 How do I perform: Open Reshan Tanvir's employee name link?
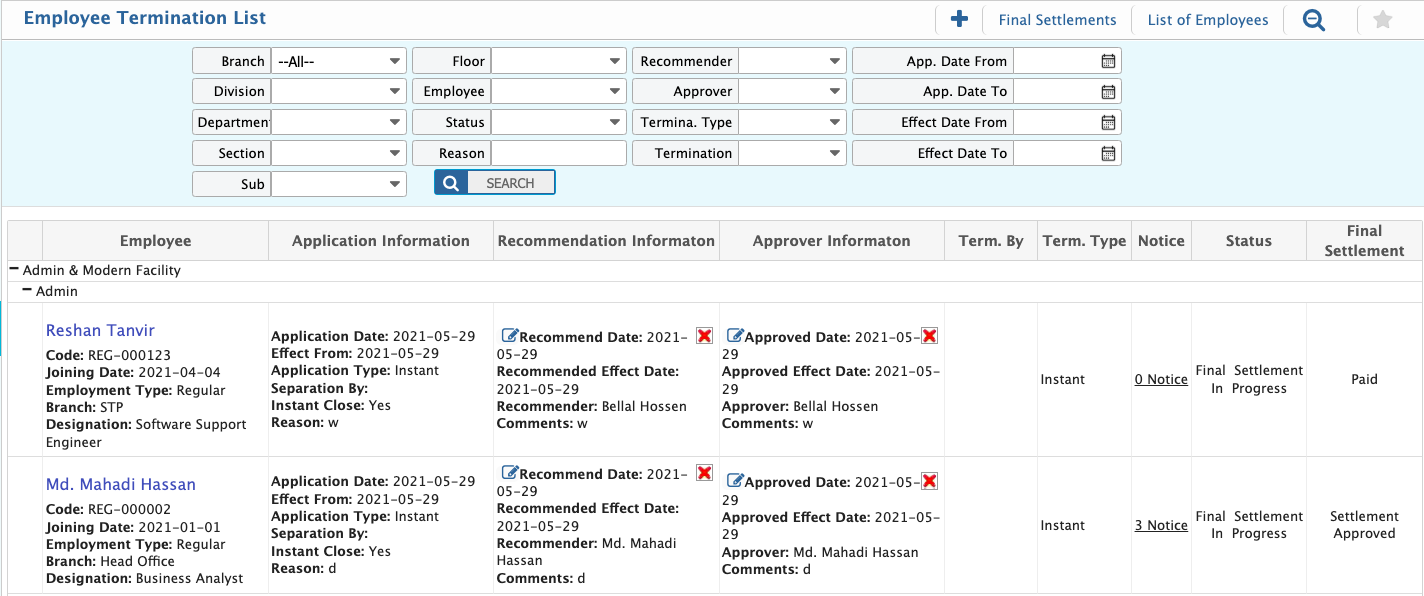[100, 330]
